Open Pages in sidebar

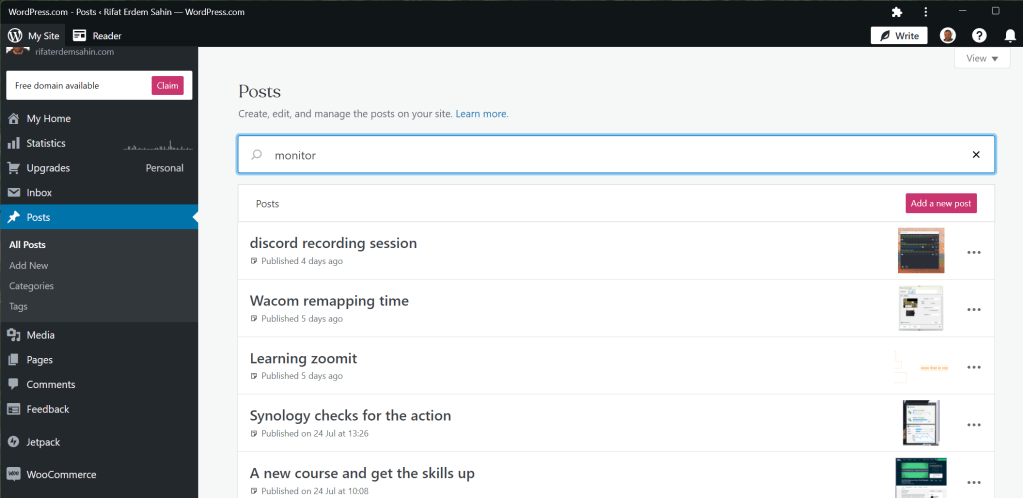click(99, 360)
